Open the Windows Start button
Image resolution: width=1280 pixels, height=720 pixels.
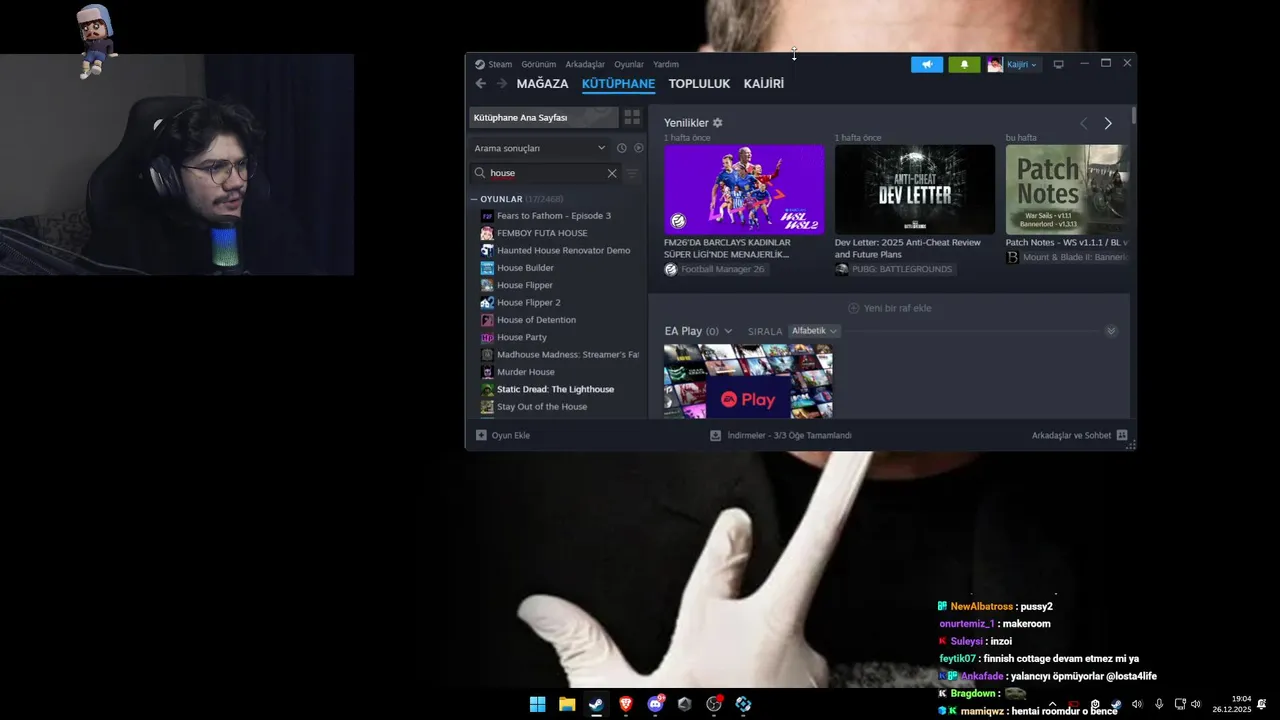point(537,704)
